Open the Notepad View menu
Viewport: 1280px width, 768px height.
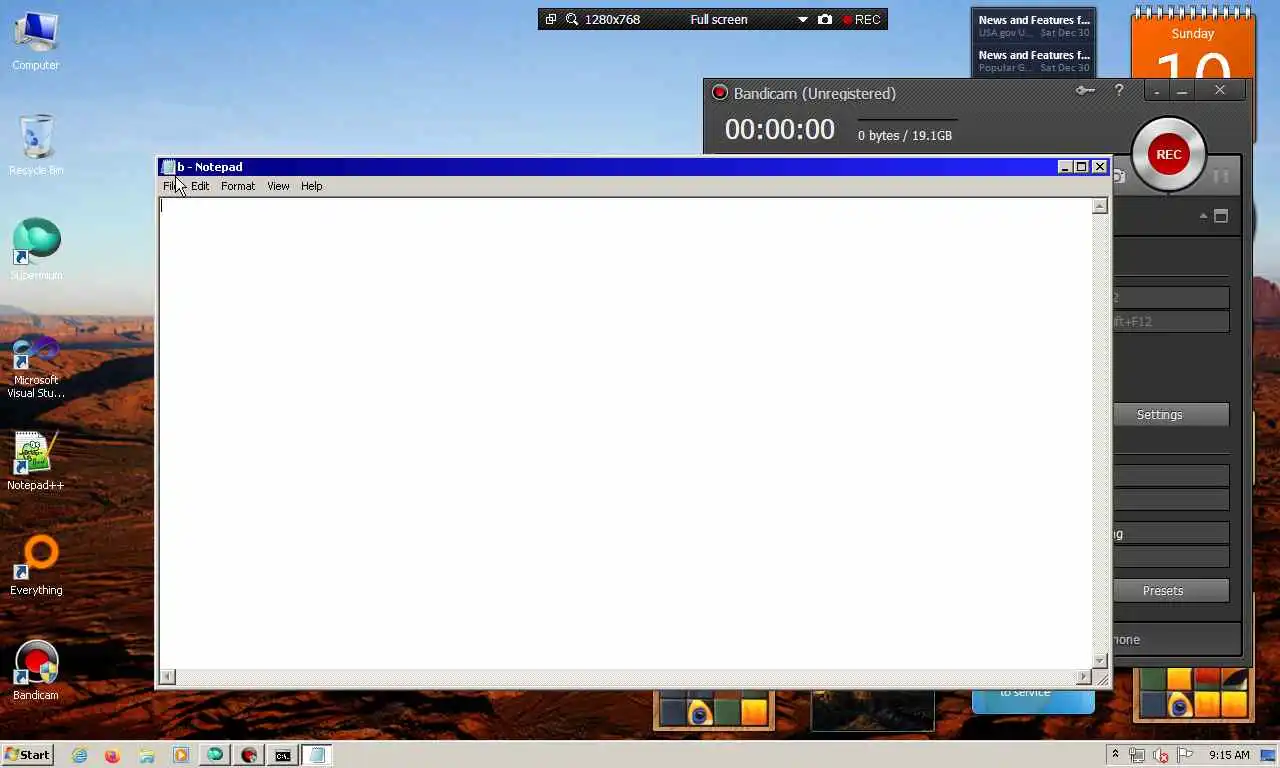[x=278, y=186]
